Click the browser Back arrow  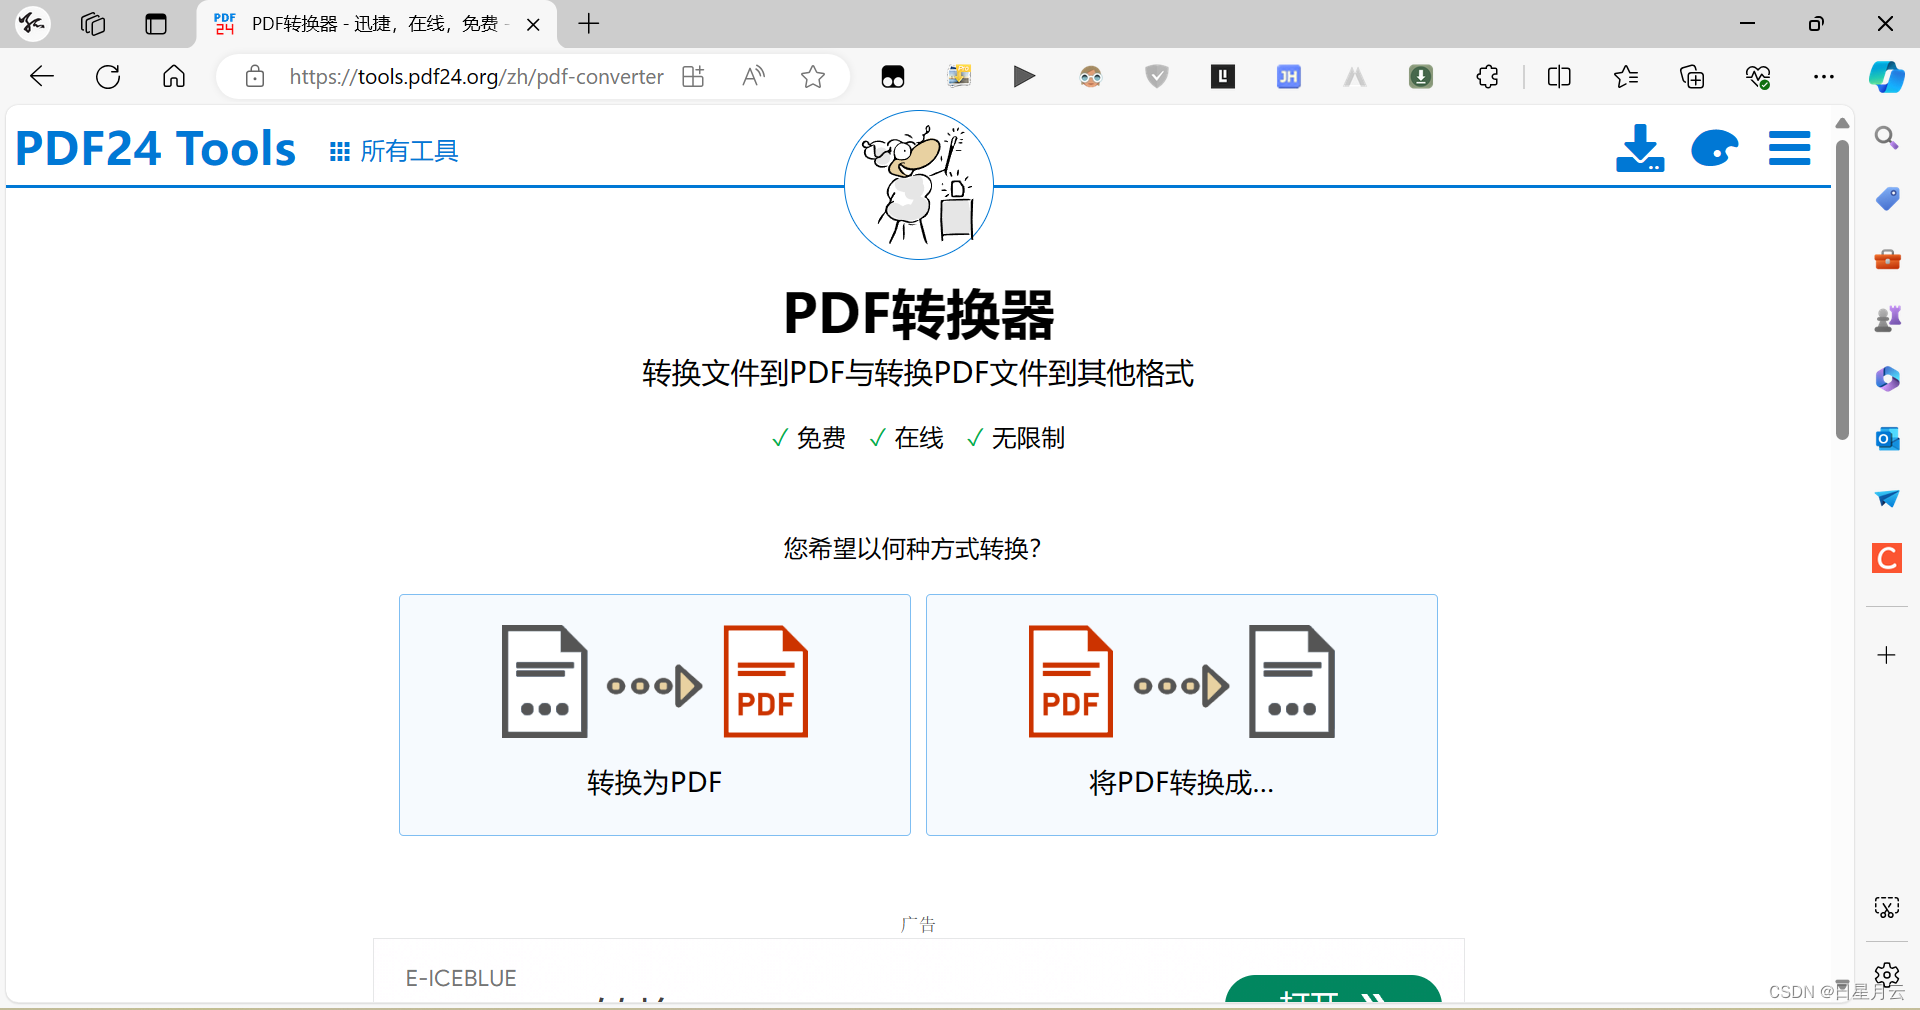click(42, 77)
